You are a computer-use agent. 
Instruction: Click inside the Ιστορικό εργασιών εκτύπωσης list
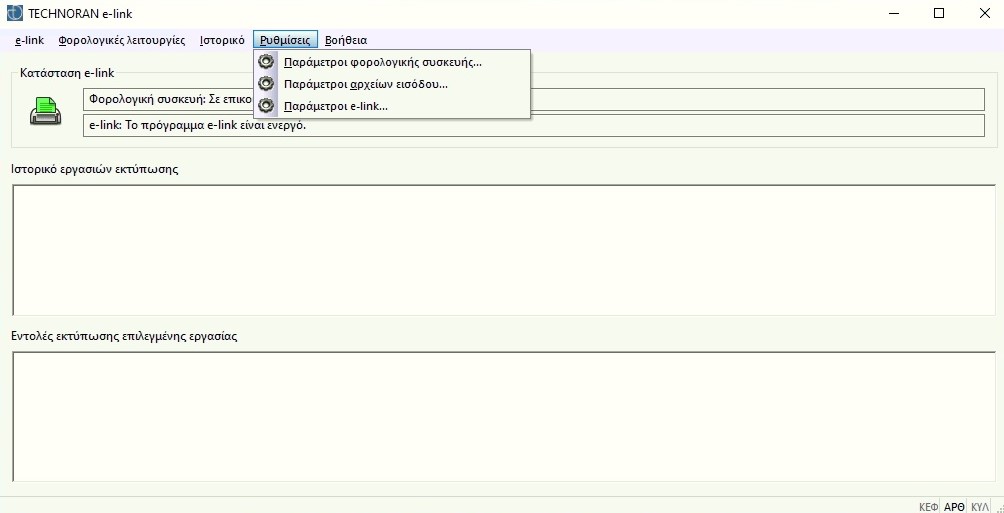pyautogui.click(x=504, y=250)
